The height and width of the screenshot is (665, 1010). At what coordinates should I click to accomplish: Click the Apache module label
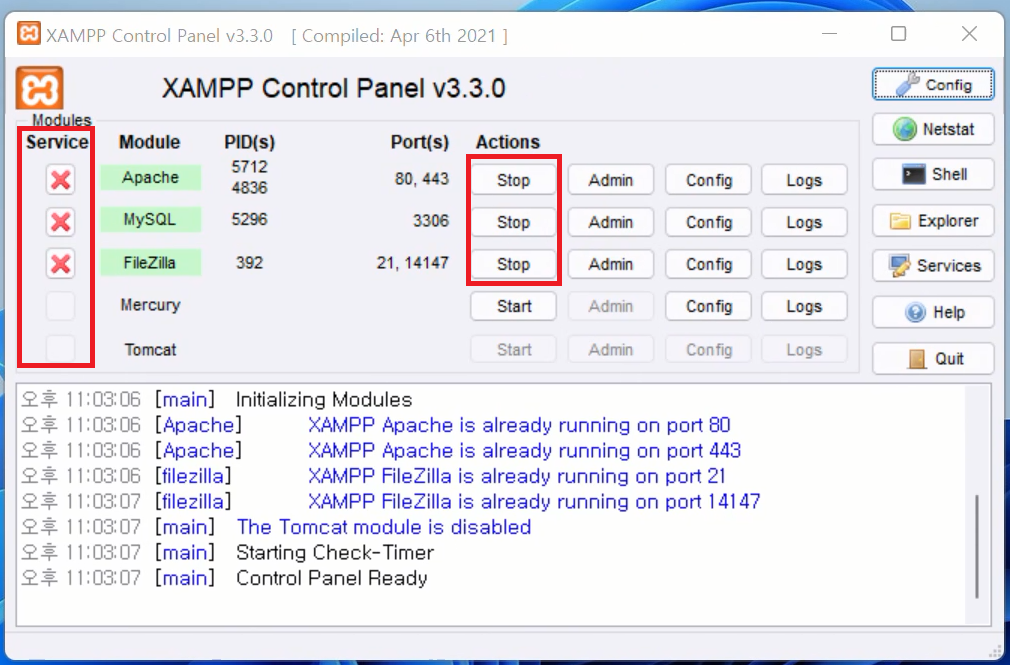click(151, 177)
